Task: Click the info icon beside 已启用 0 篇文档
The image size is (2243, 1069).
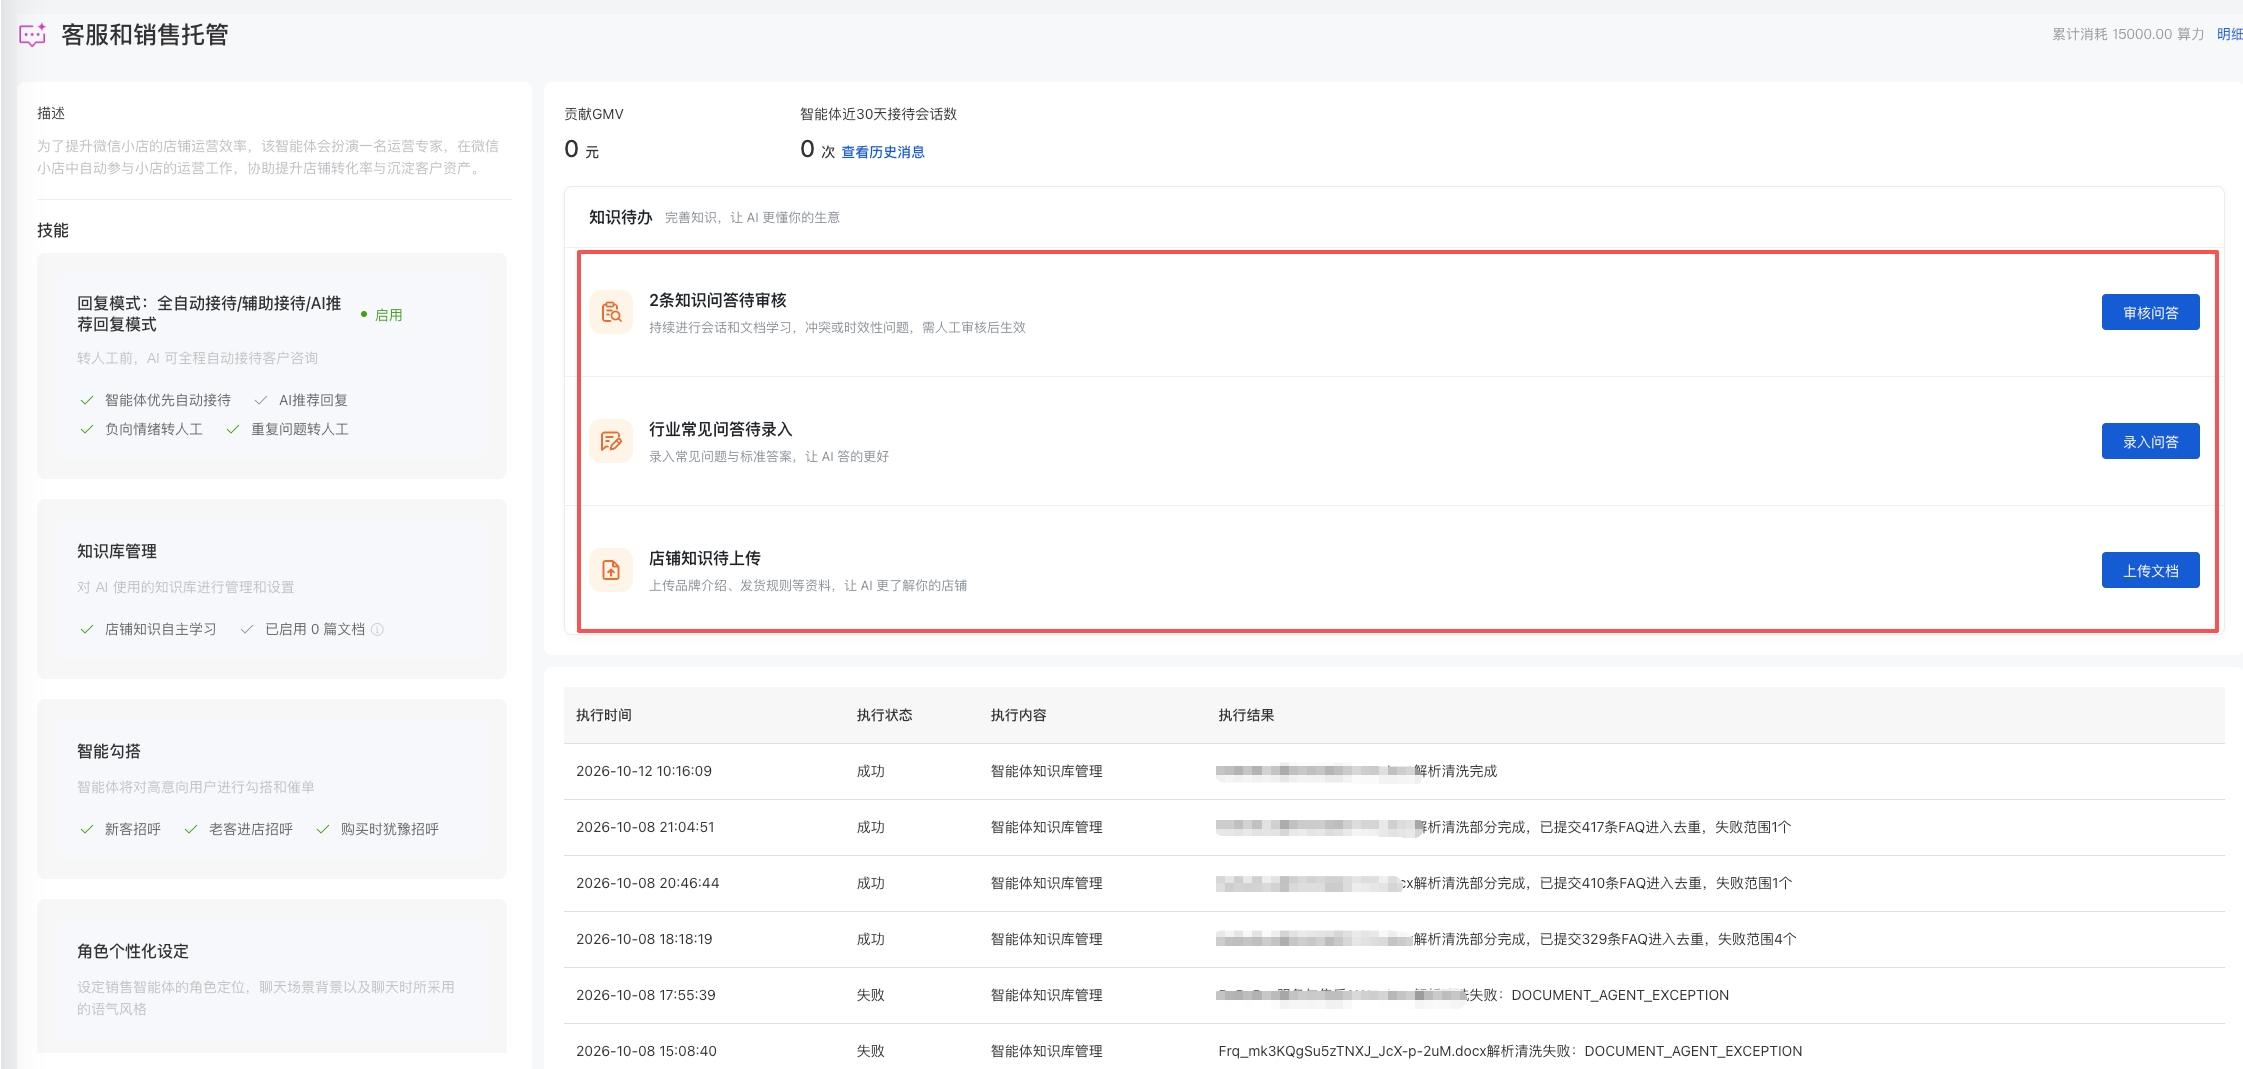Action: click(x=377, y=629)
